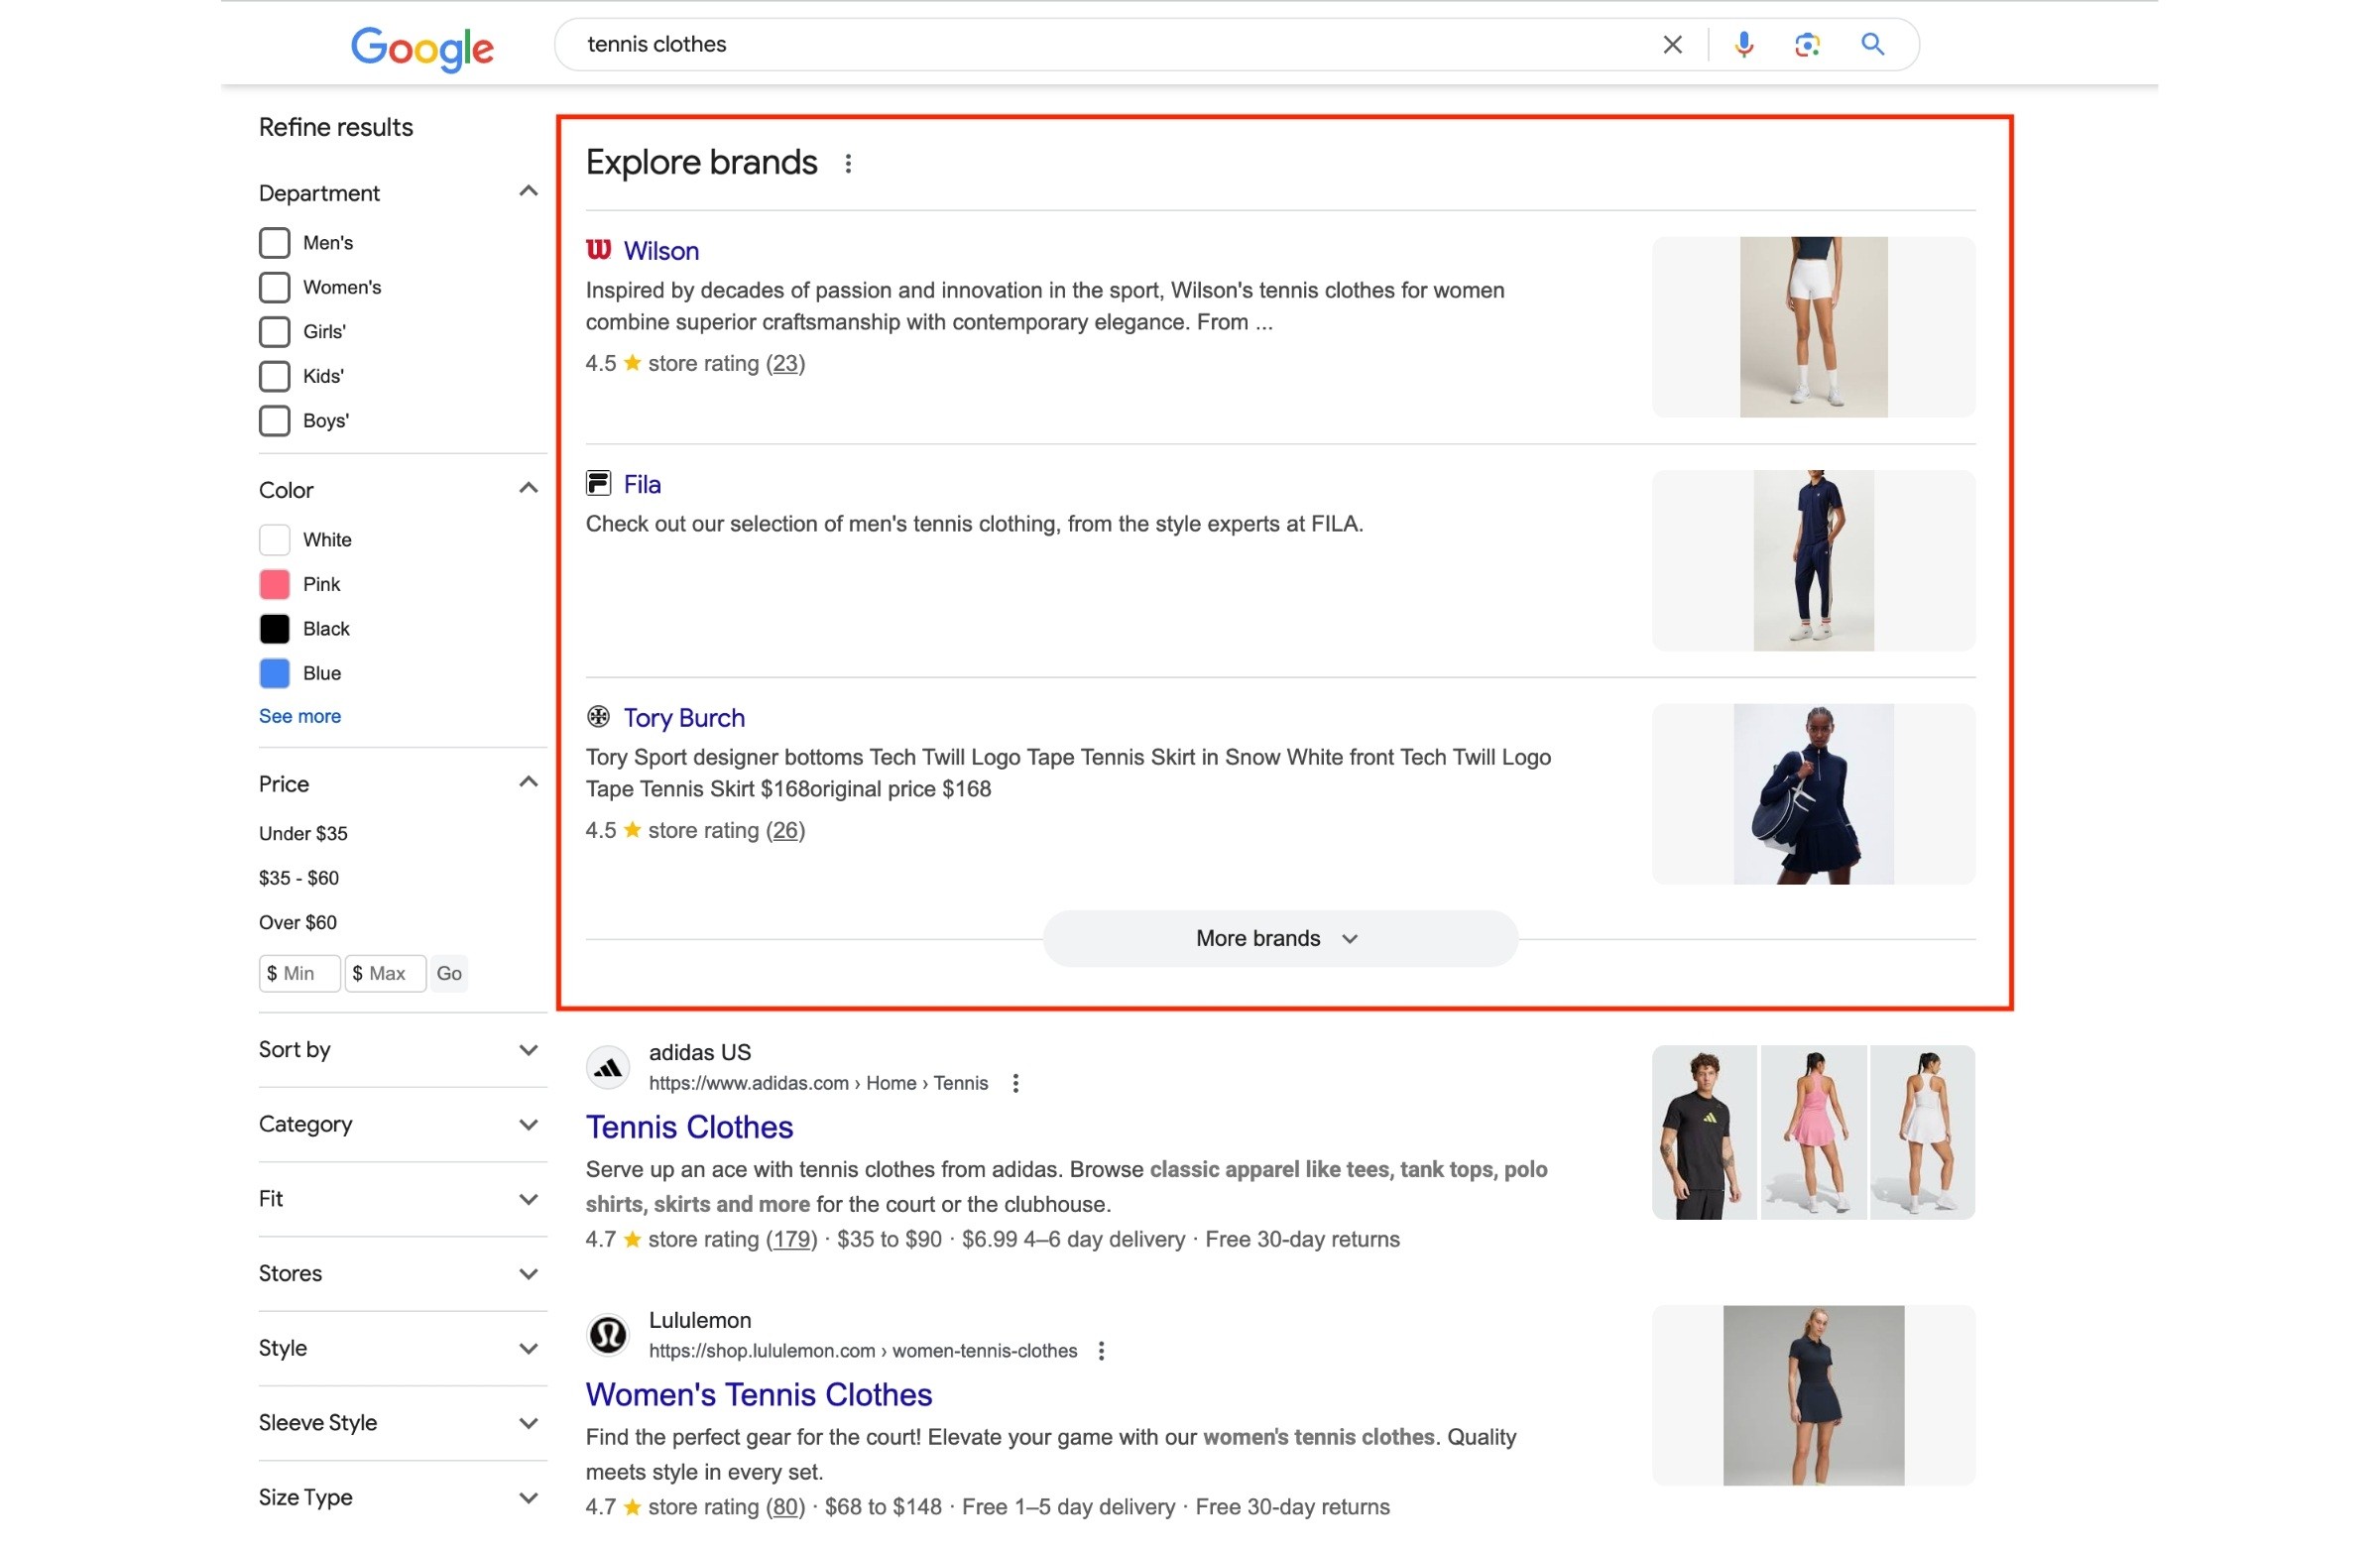Open three-dot options for Lululemon result
This screenshot has width=2380, height=1551.
1101,1351
